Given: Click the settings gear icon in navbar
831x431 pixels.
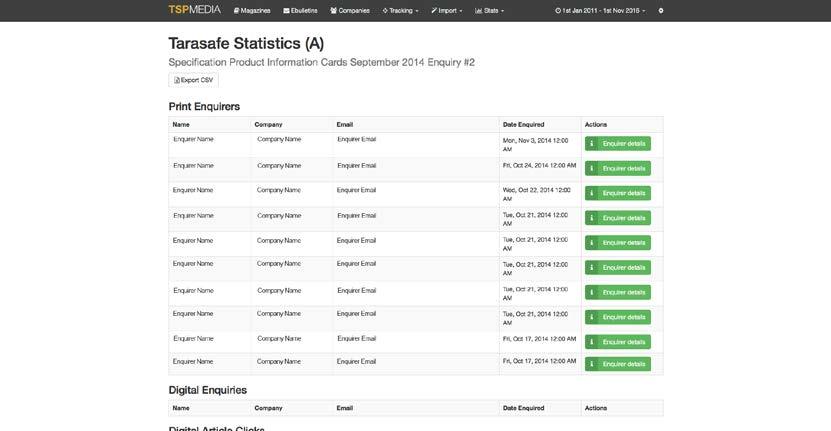Looking at the screenshot, I should [x=661, y=11].
